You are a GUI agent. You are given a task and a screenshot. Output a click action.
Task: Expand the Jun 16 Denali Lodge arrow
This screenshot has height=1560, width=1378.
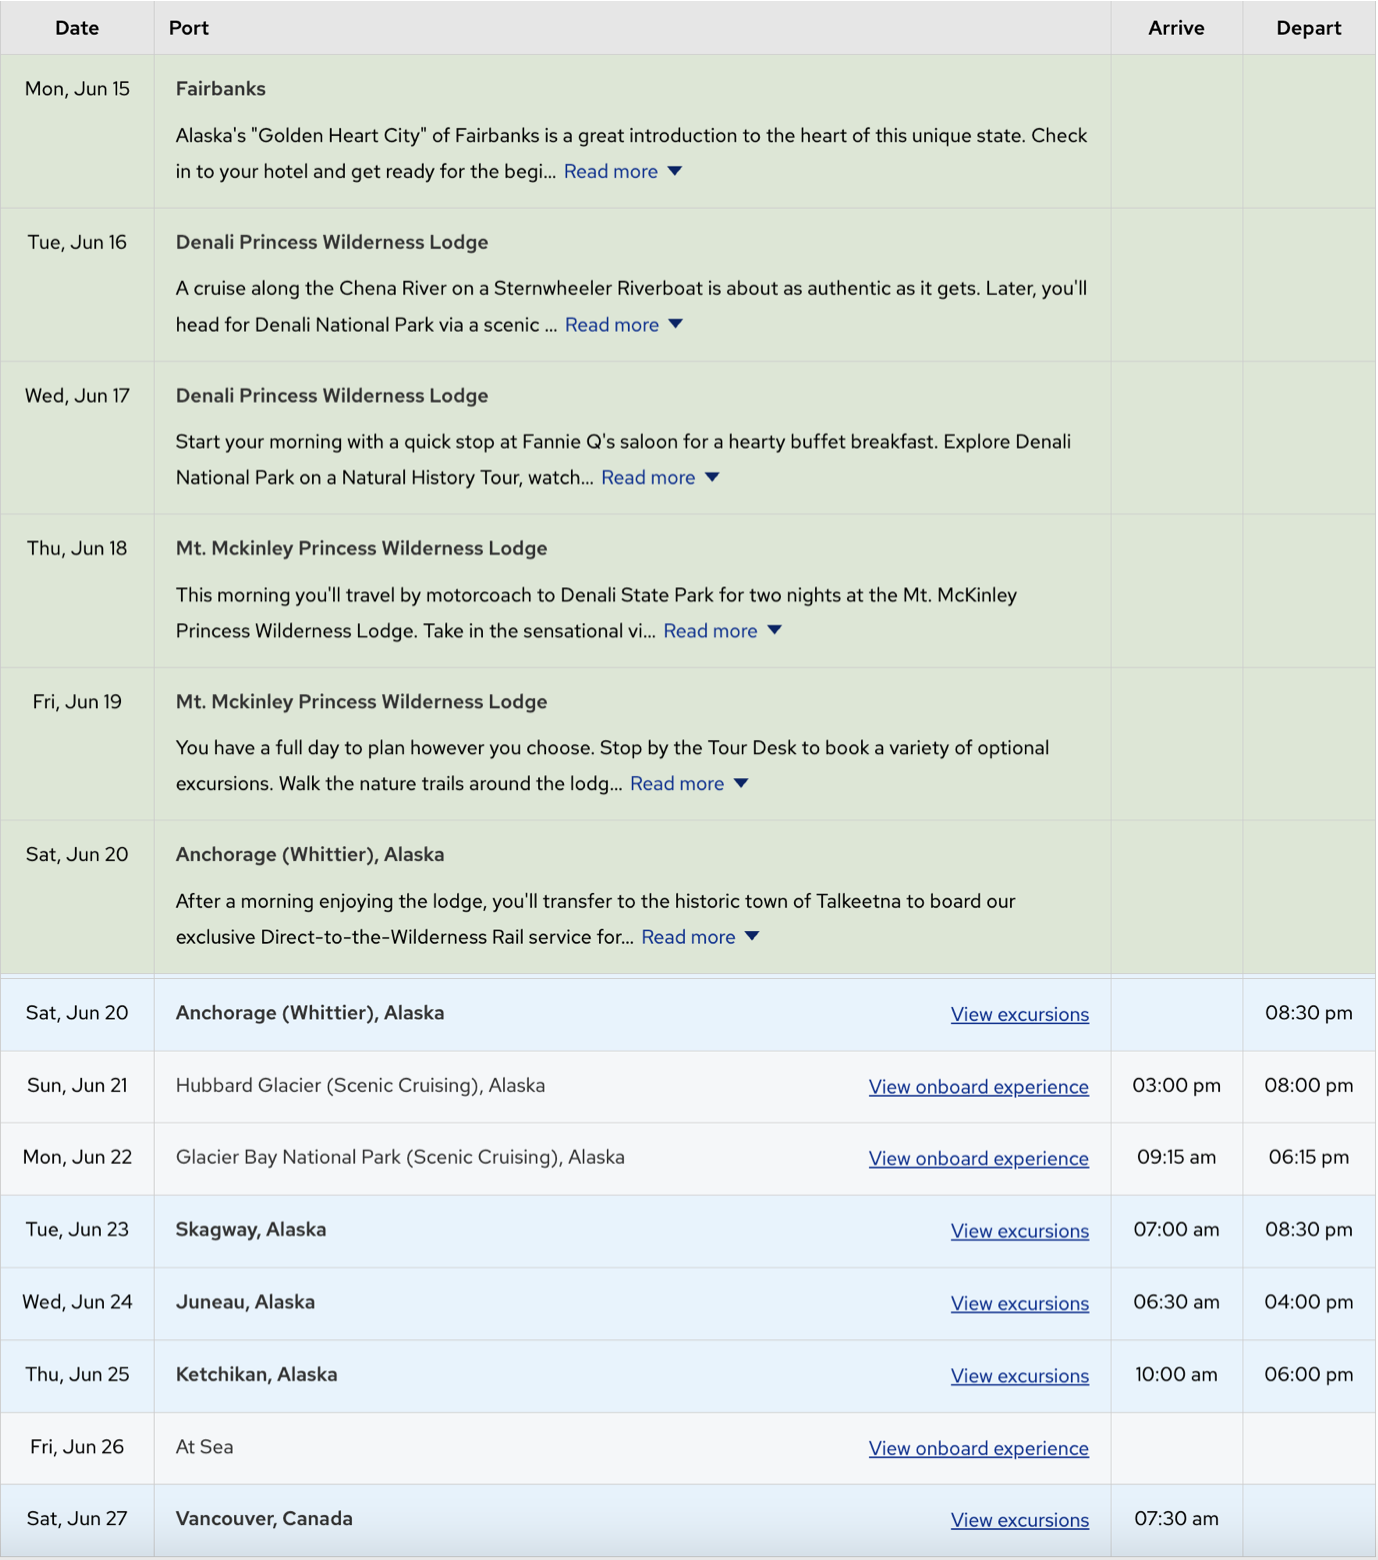point(676,324)
